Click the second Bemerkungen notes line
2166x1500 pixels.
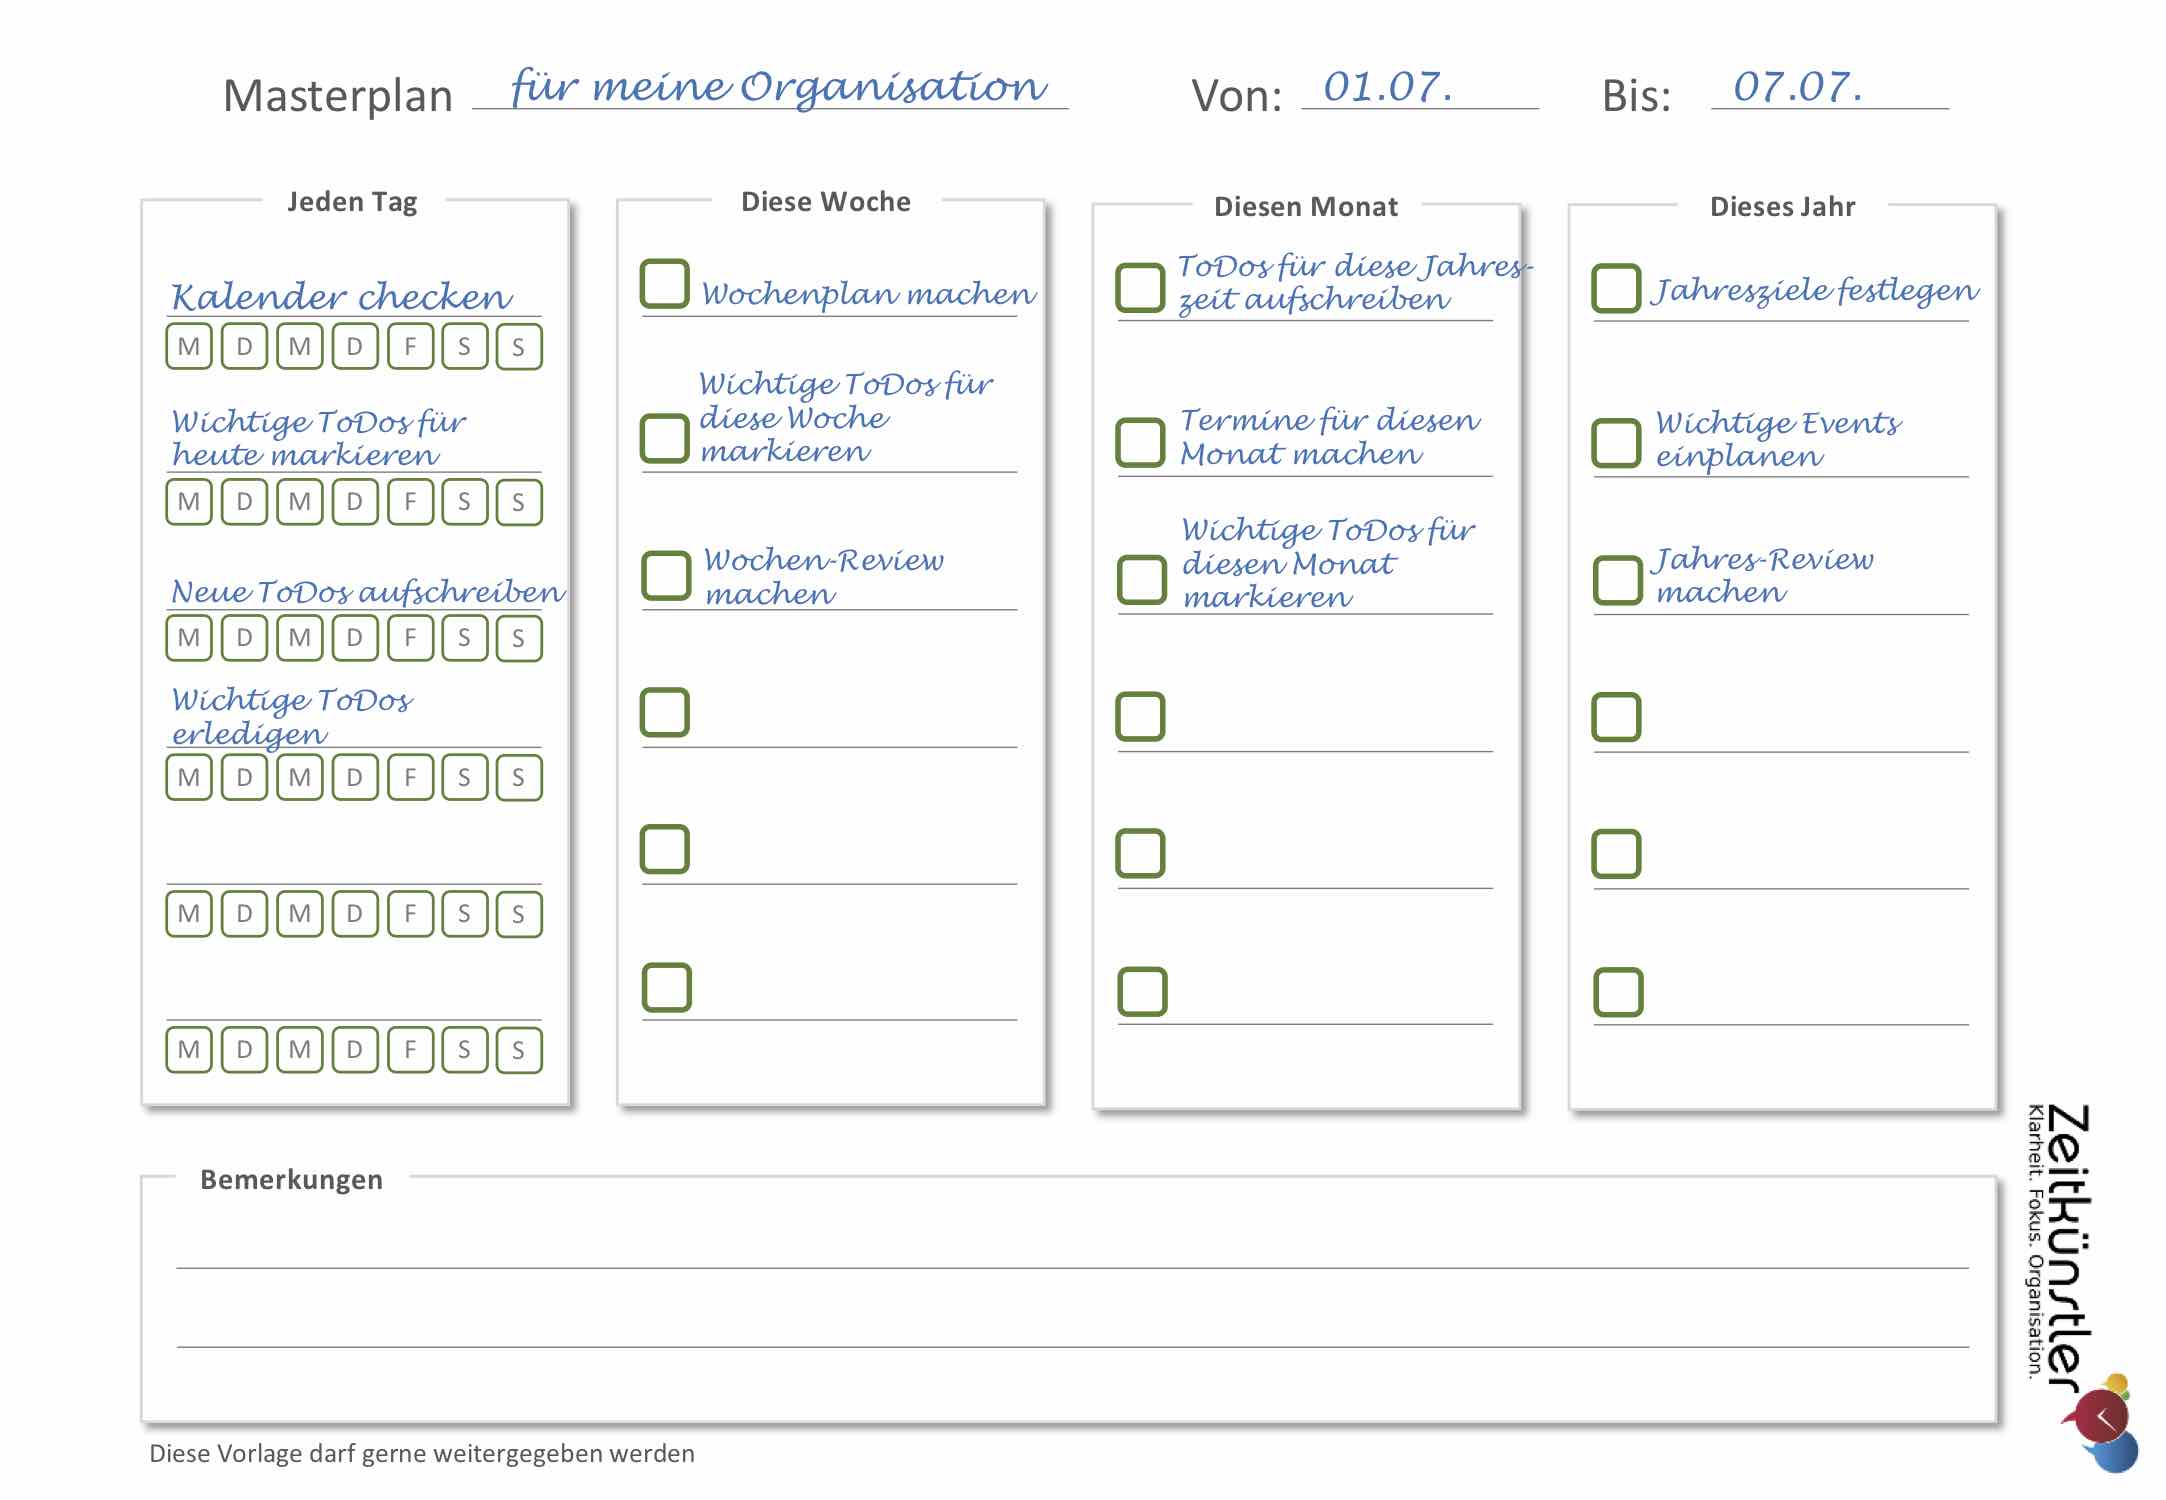tap(1072, 1330)
